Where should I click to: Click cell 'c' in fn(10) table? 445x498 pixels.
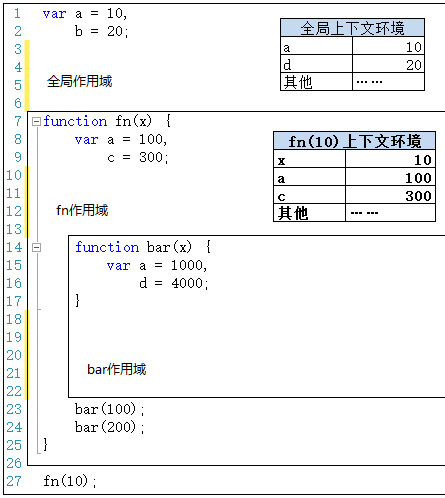coord(309,196)
